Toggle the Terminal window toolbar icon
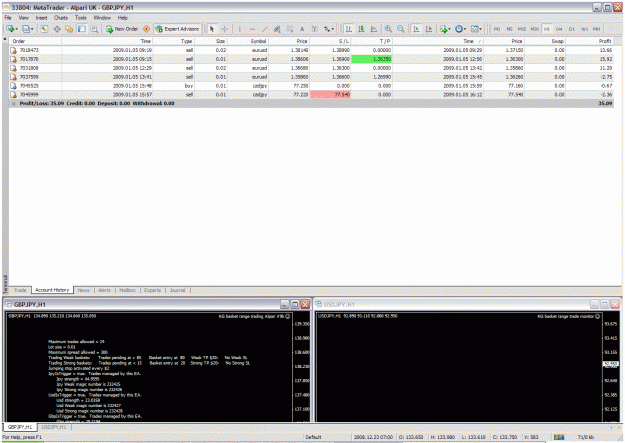 82,29
